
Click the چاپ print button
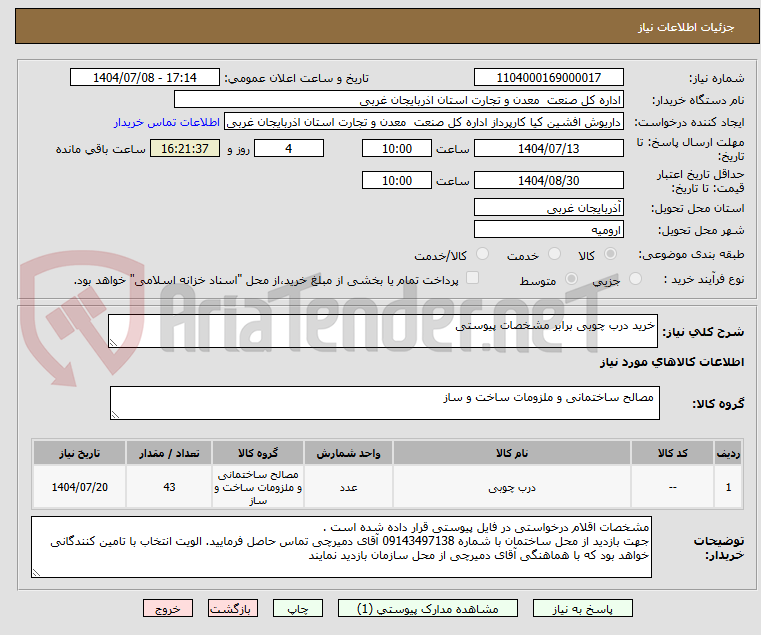point(298,608)
